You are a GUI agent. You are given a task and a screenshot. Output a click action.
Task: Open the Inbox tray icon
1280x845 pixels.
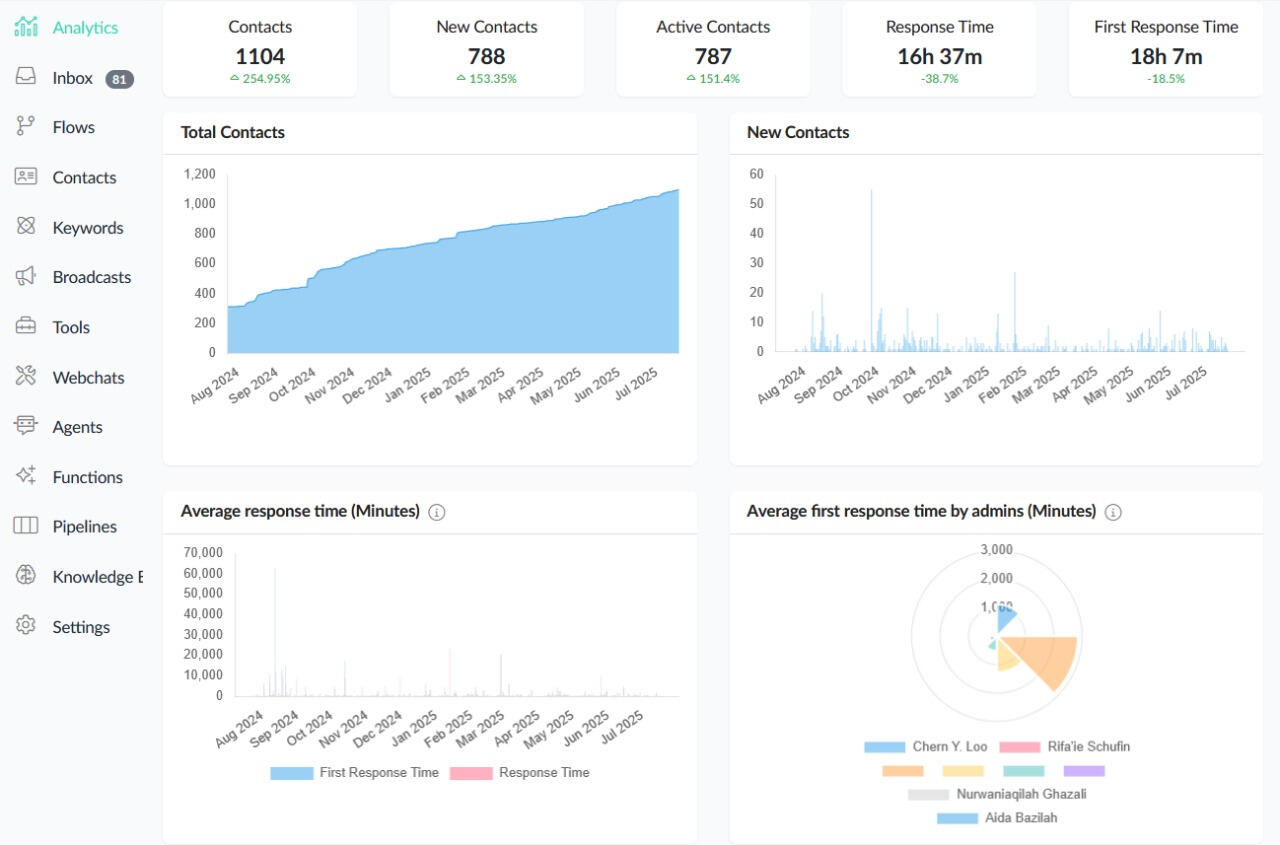[26, 77]
